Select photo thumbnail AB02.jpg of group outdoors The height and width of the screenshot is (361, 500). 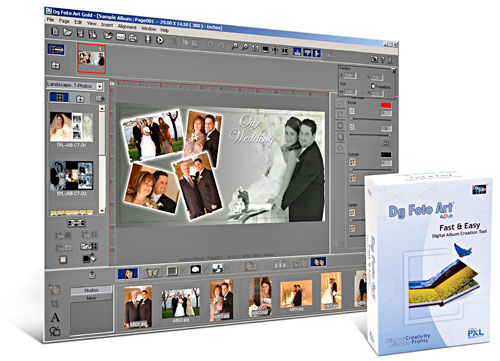[180, 303]
